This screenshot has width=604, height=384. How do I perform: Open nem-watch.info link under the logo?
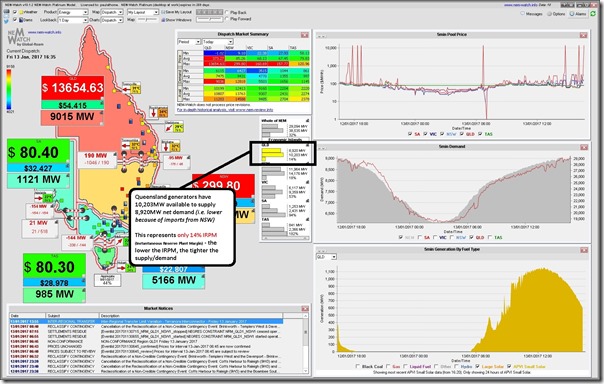[x=45, y=32]
